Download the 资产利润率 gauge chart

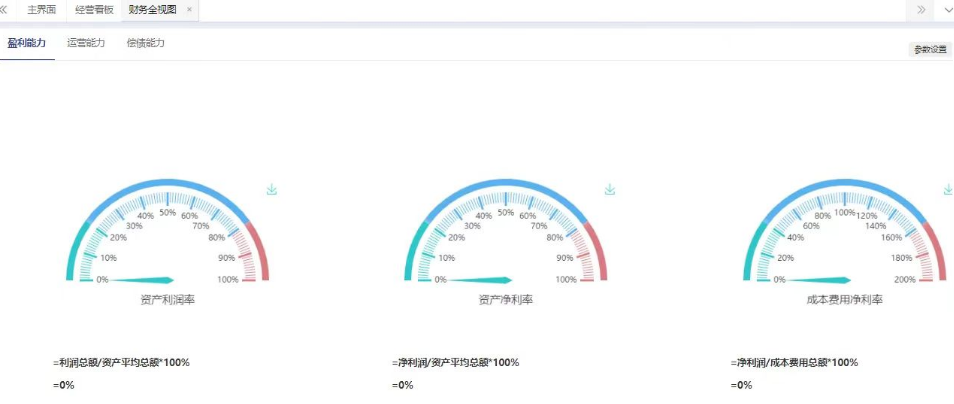(x=272, y=190)
